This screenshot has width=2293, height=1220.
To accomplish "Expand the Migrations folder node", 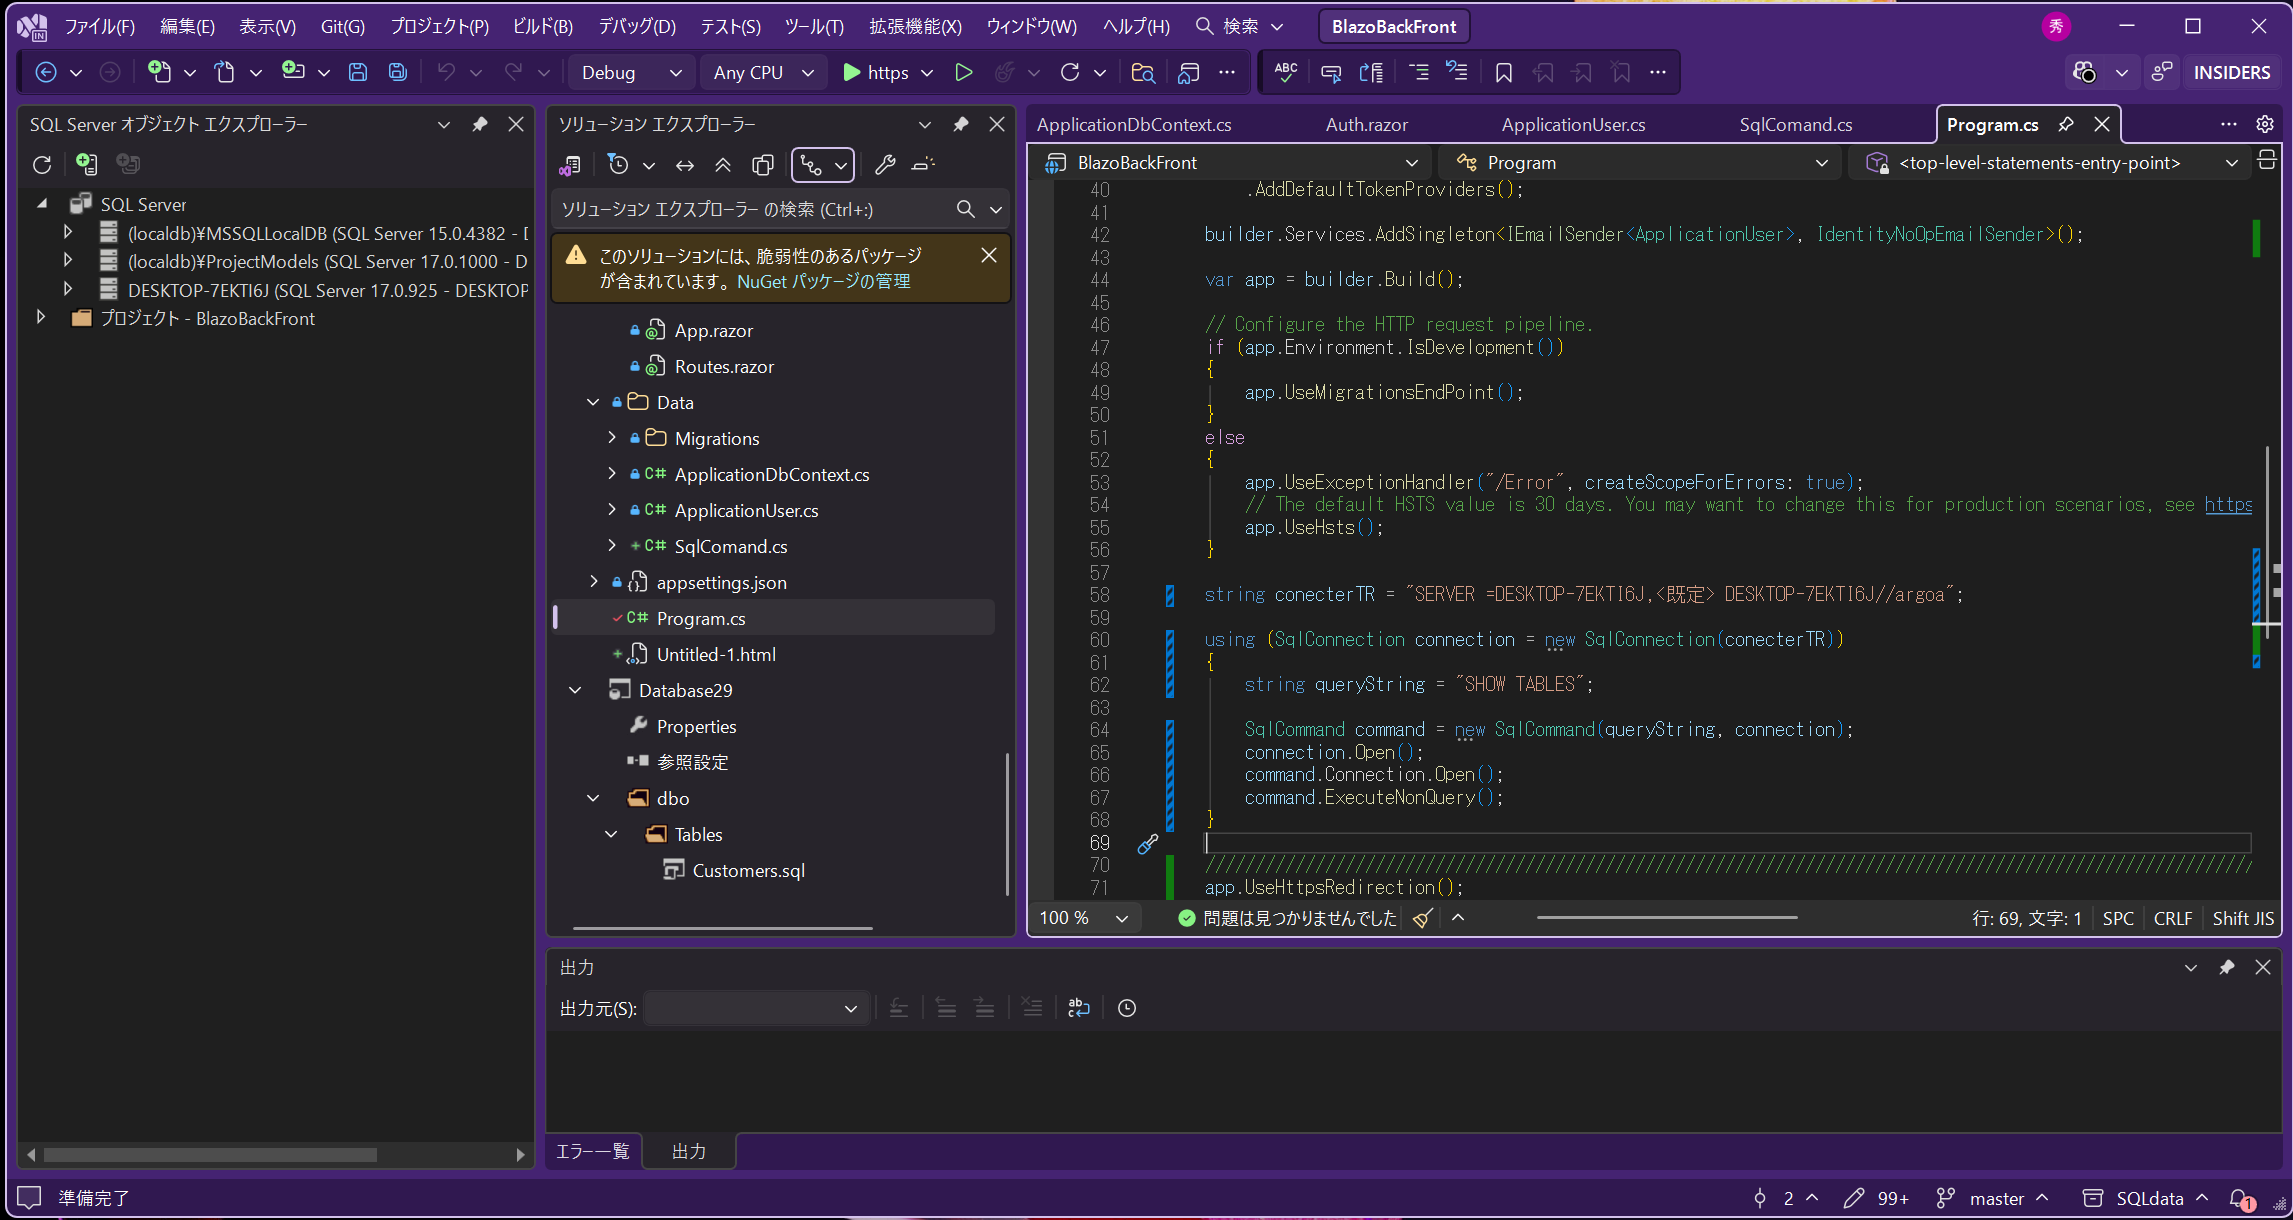I will 612,438.
